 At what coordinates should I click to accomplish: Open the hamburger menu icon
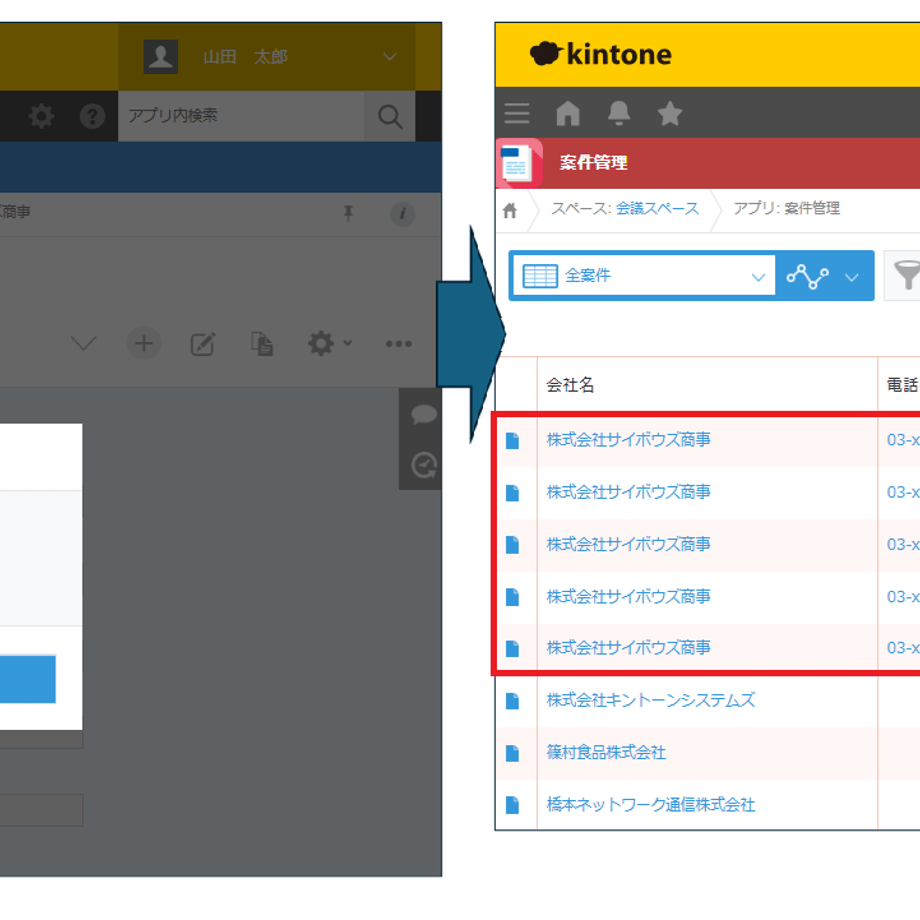517,113
